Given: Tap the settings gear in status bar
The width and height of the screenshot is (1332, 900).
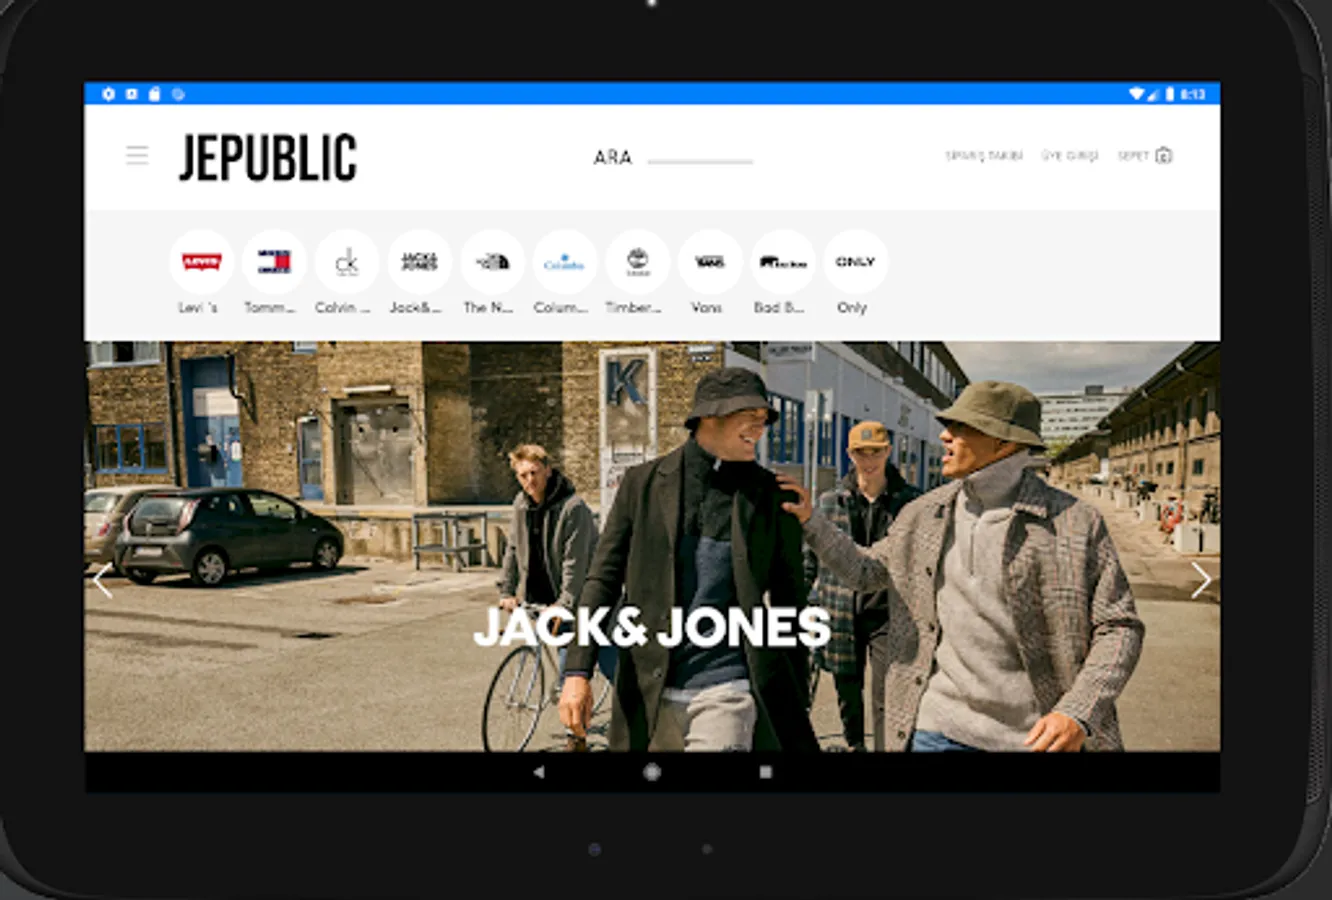Looking at the screenshot, I should coord(108,94).
